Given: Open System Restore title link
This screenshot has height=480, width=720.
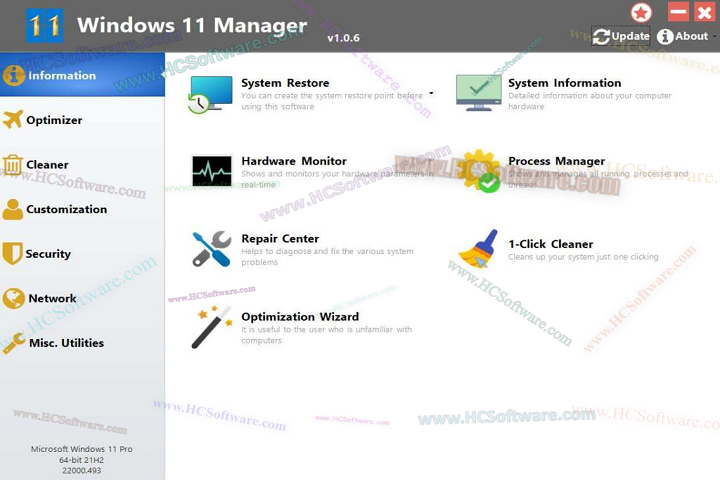Looking at the screenshot, I should point(285,83).
